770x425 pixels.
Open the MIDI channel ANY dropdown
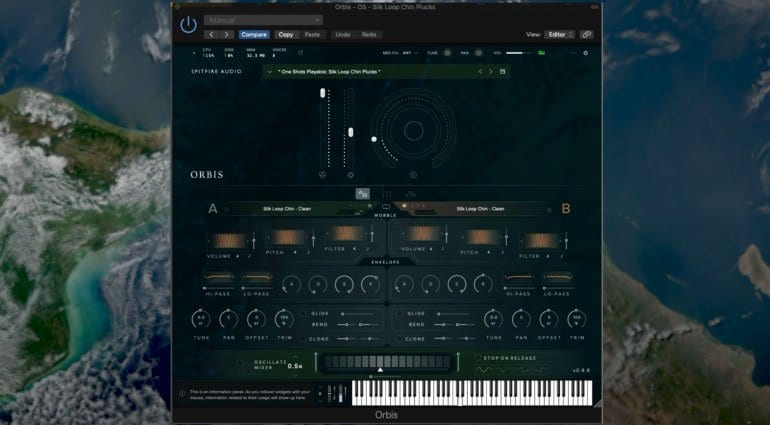[x=410, y=53]
